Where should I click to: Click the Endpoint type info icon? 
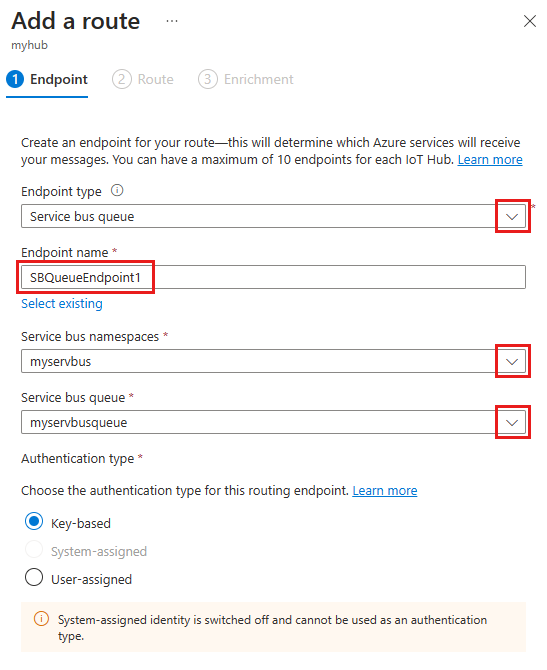(117, 190)
